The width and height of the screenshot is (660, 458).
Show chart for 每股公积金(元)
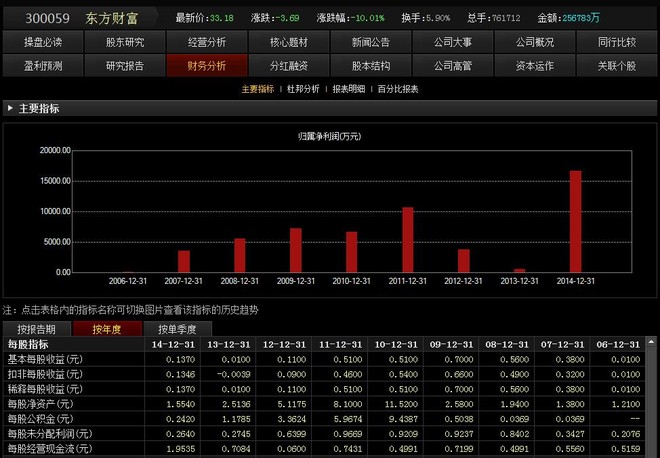point(40,419)
